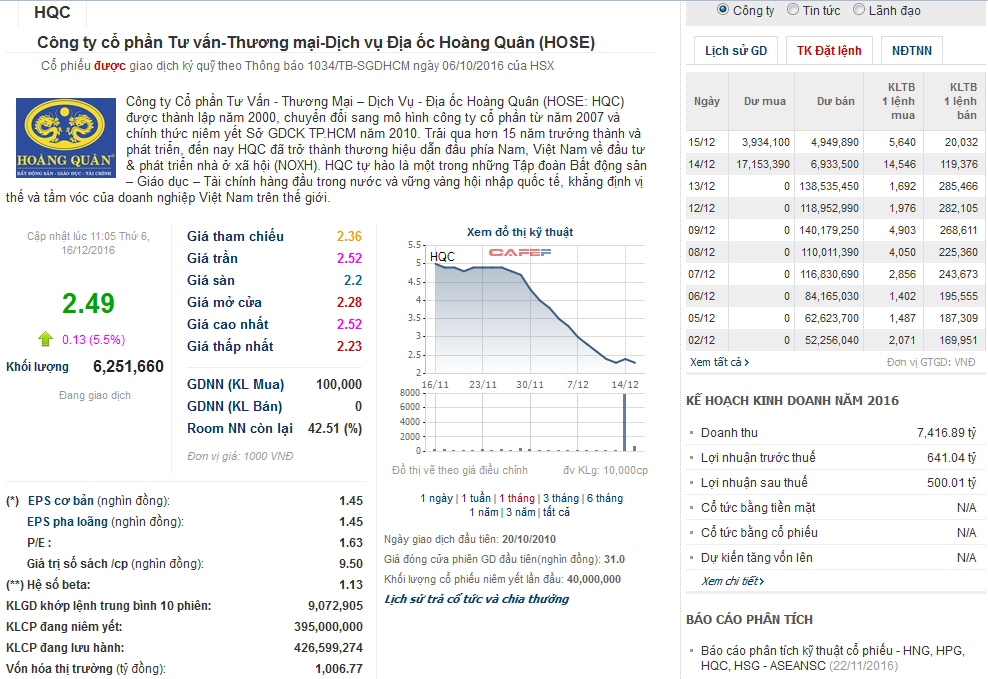Click the 09/12 date row cell
Screen dimensions: 988x679
click(701, 231)
